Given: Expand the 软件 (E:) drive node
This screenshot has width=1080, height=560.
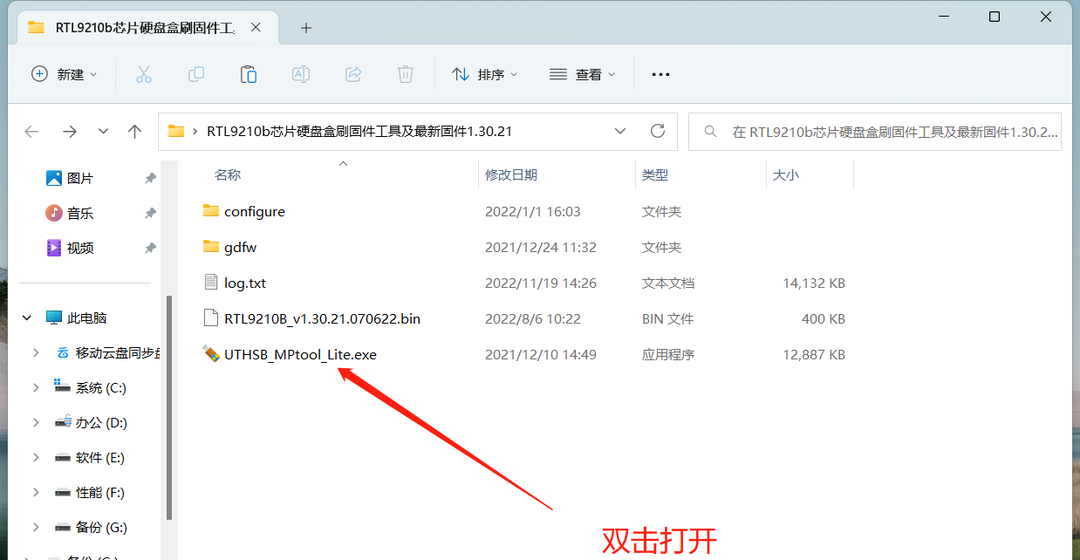Looking at the screenshot, I should click(36, 457).
